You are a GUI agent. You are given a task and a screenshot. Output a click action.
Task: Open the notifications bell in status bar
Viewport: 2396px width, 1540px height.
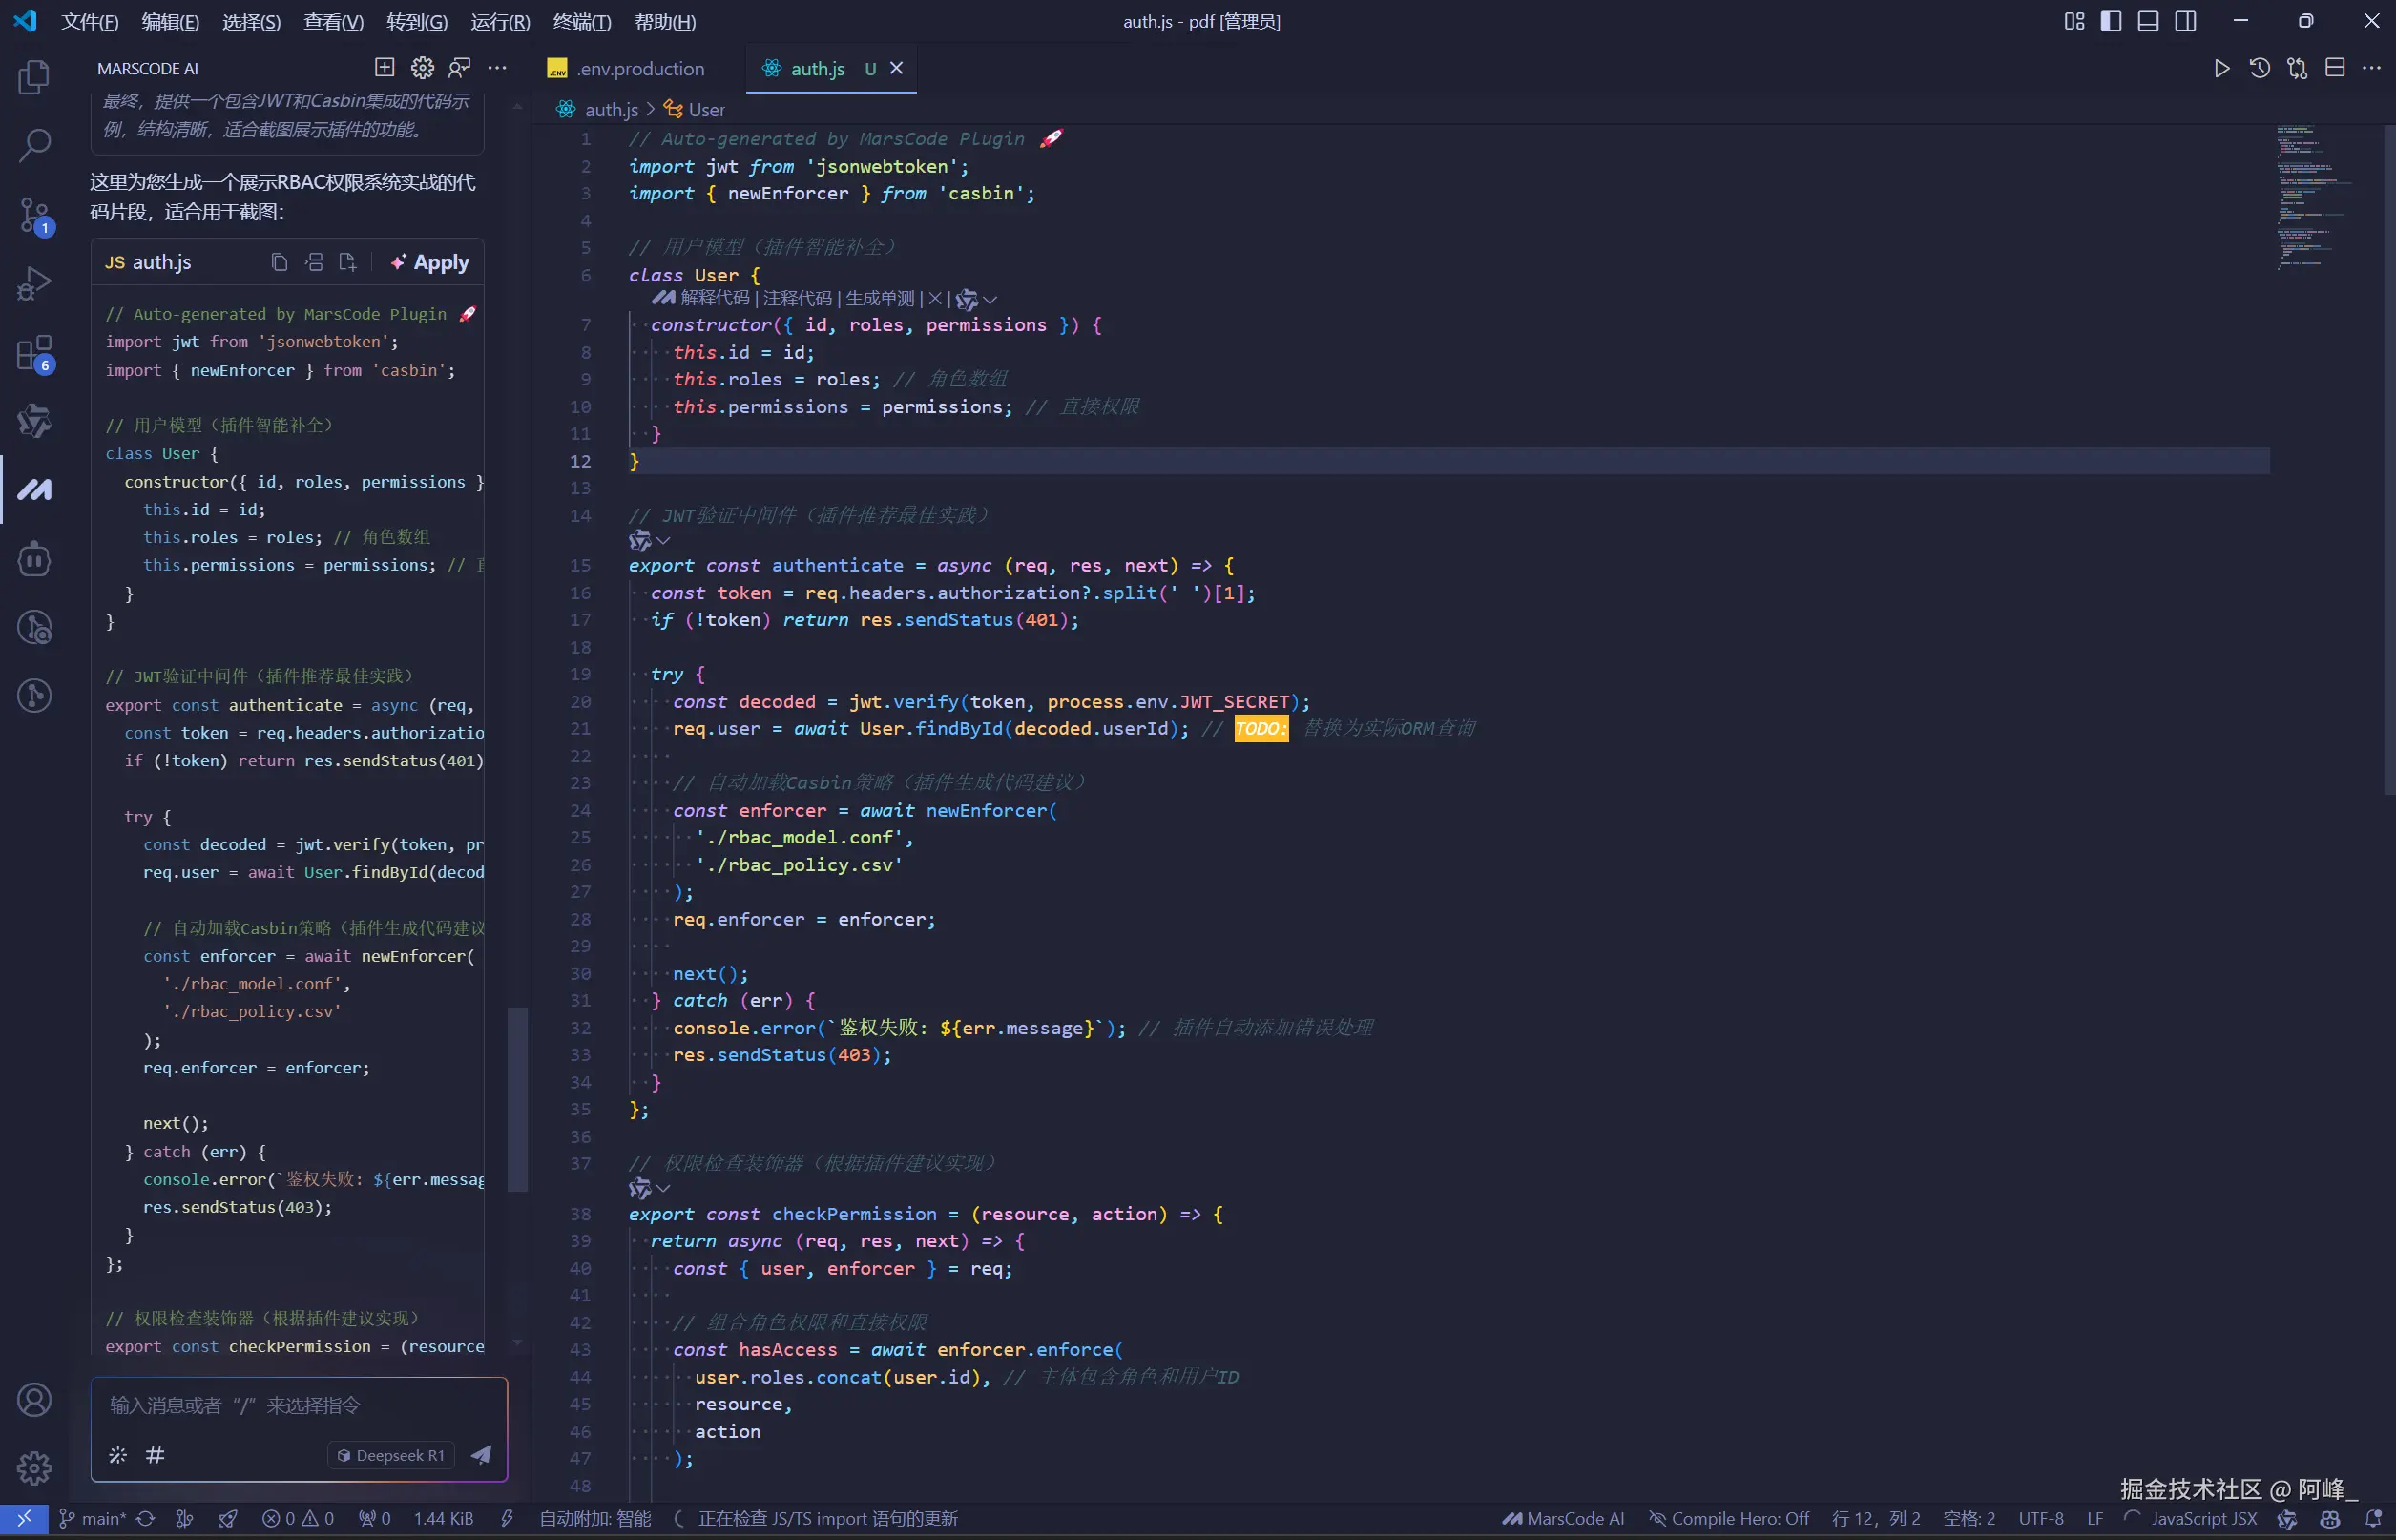[x=2373, y=1518]
